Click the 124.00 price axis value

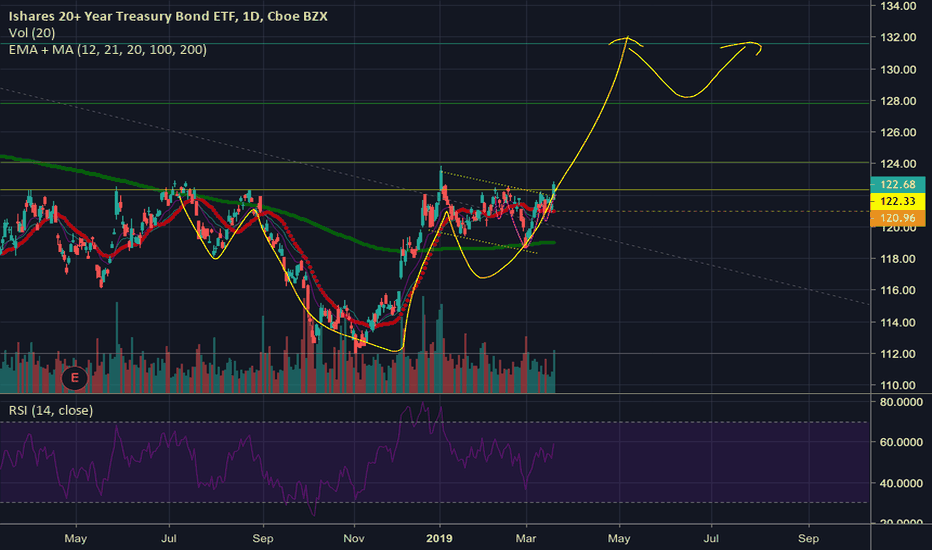898,164
